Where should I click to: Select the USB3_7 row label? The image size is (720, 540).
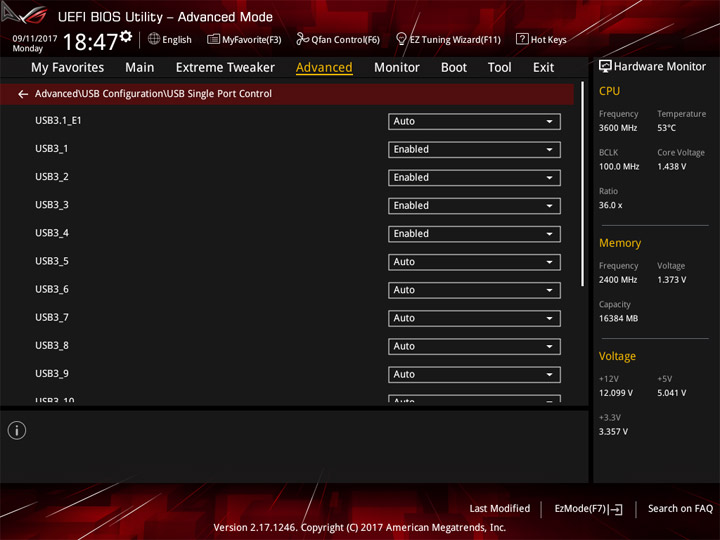coord(52,317)
